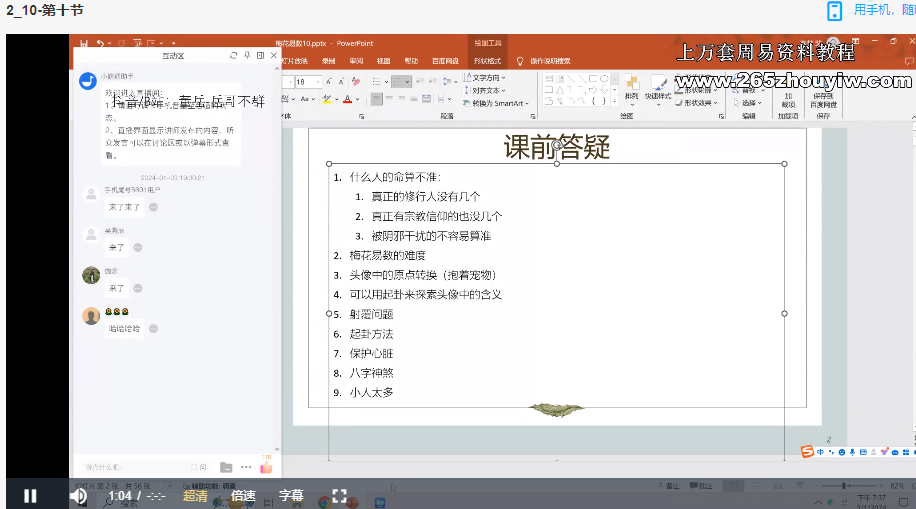Undo the last action in PowerPoint

point(100,43)
